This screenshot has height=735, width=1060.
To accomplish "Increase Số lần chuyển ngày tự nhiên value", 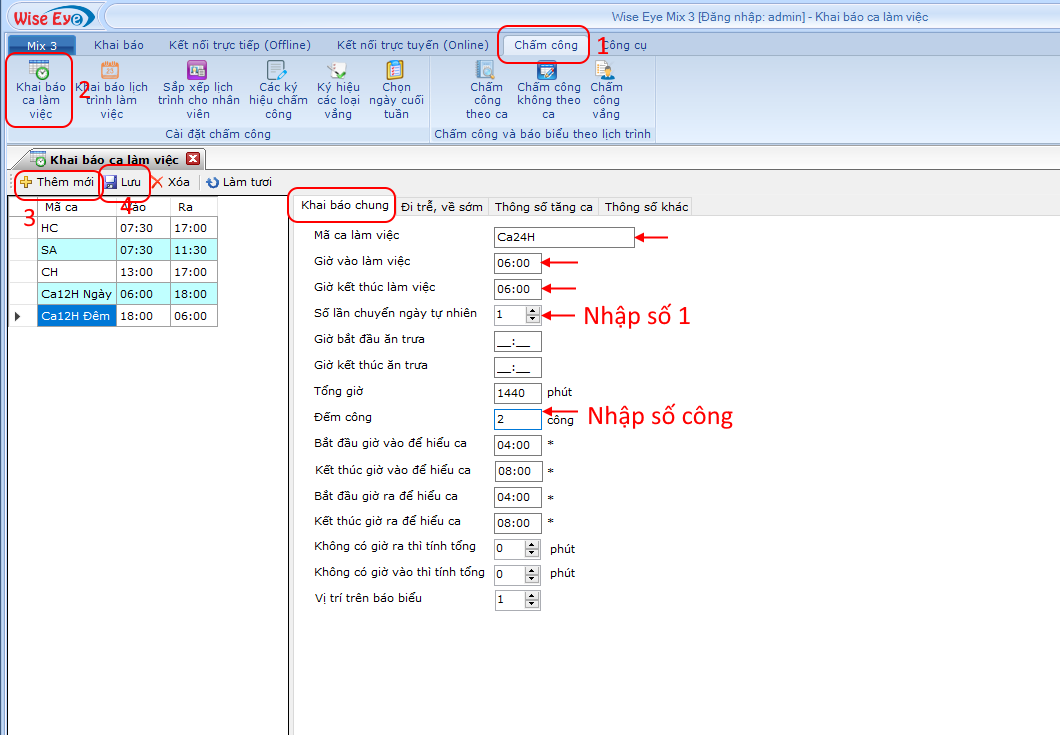I will pos(533,310).
